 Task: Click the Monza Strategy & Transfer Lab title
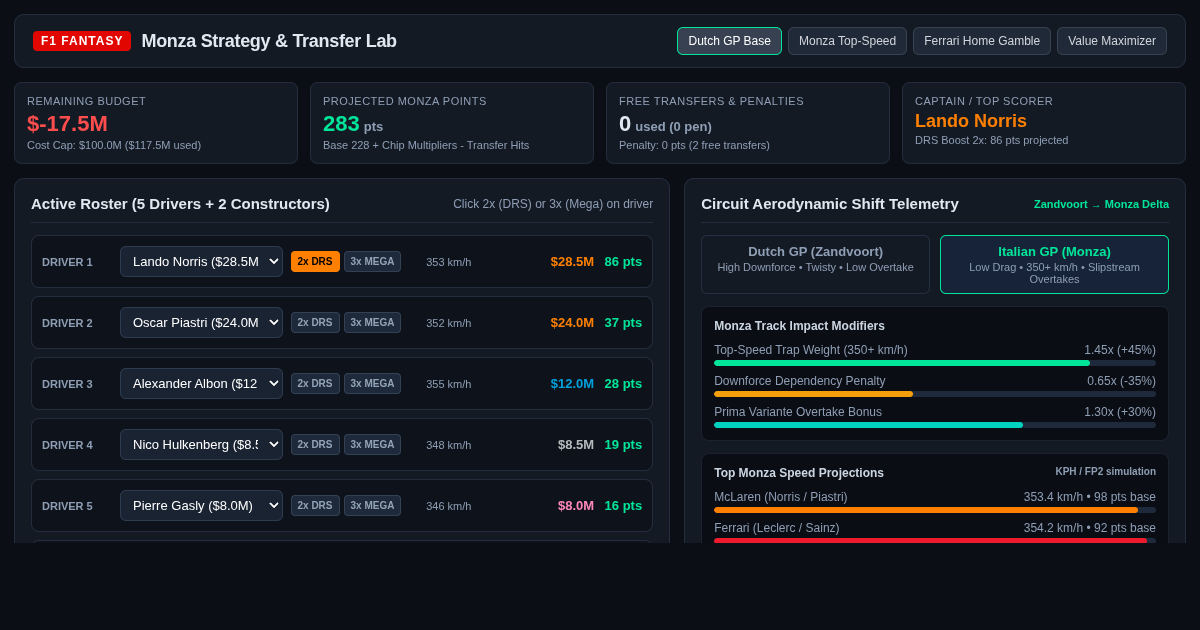[269, 41]
